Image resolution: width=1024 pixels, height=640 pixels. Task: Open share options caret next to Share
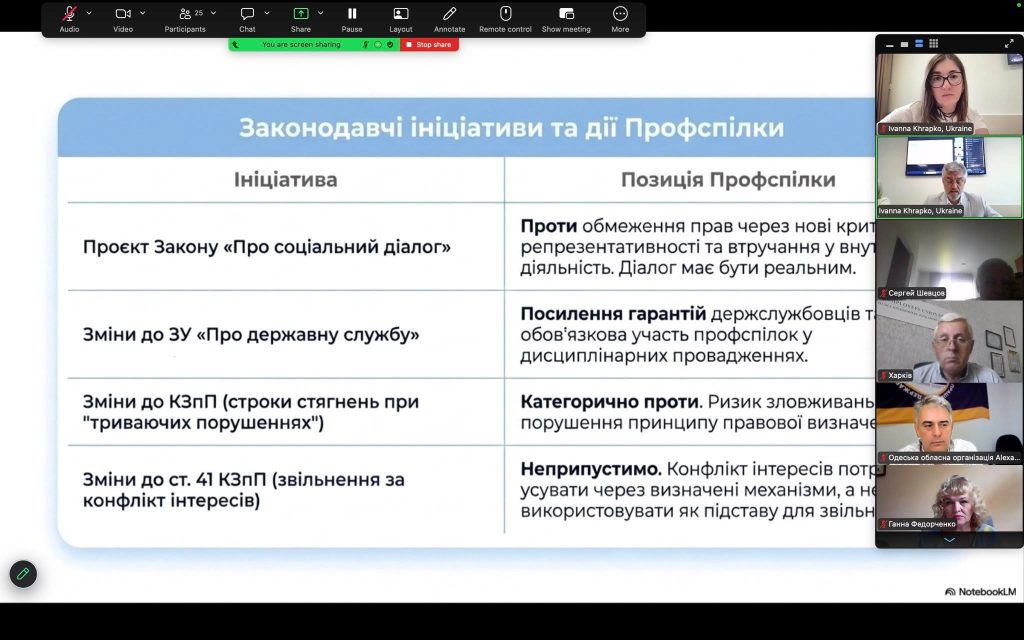tap(321, 13)
